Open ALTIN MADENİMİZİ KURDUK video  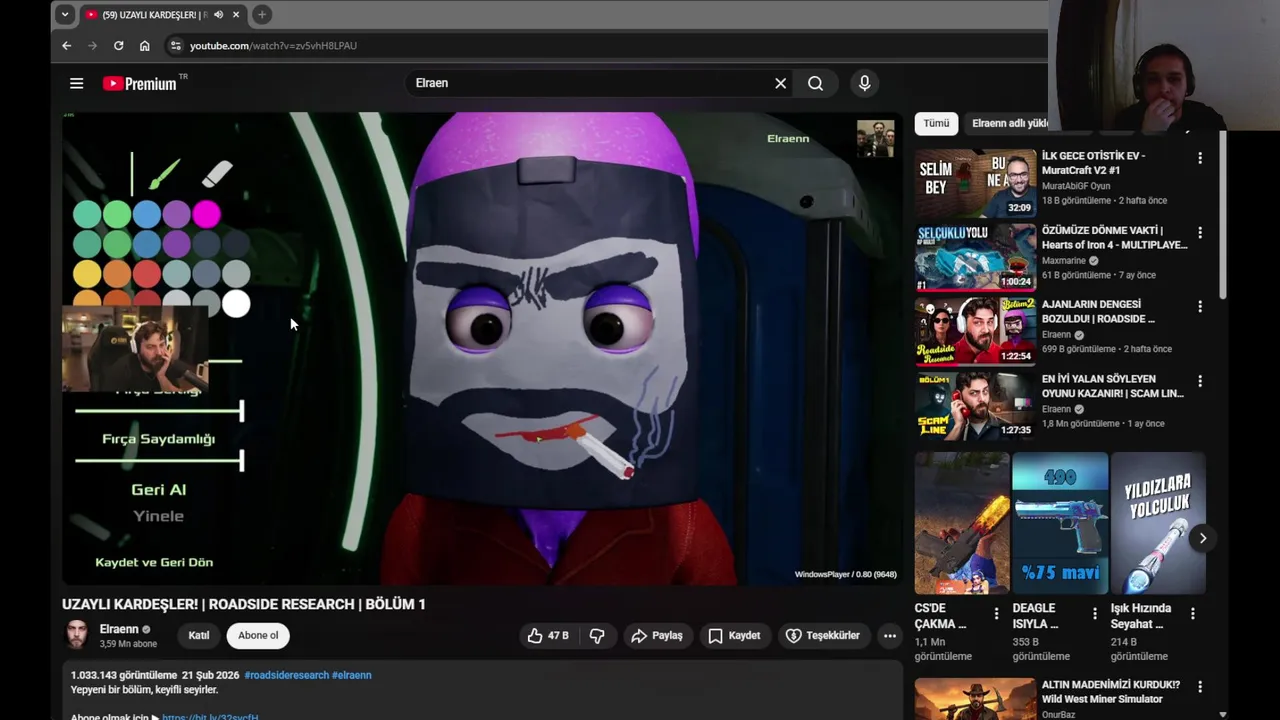[976, 699]
